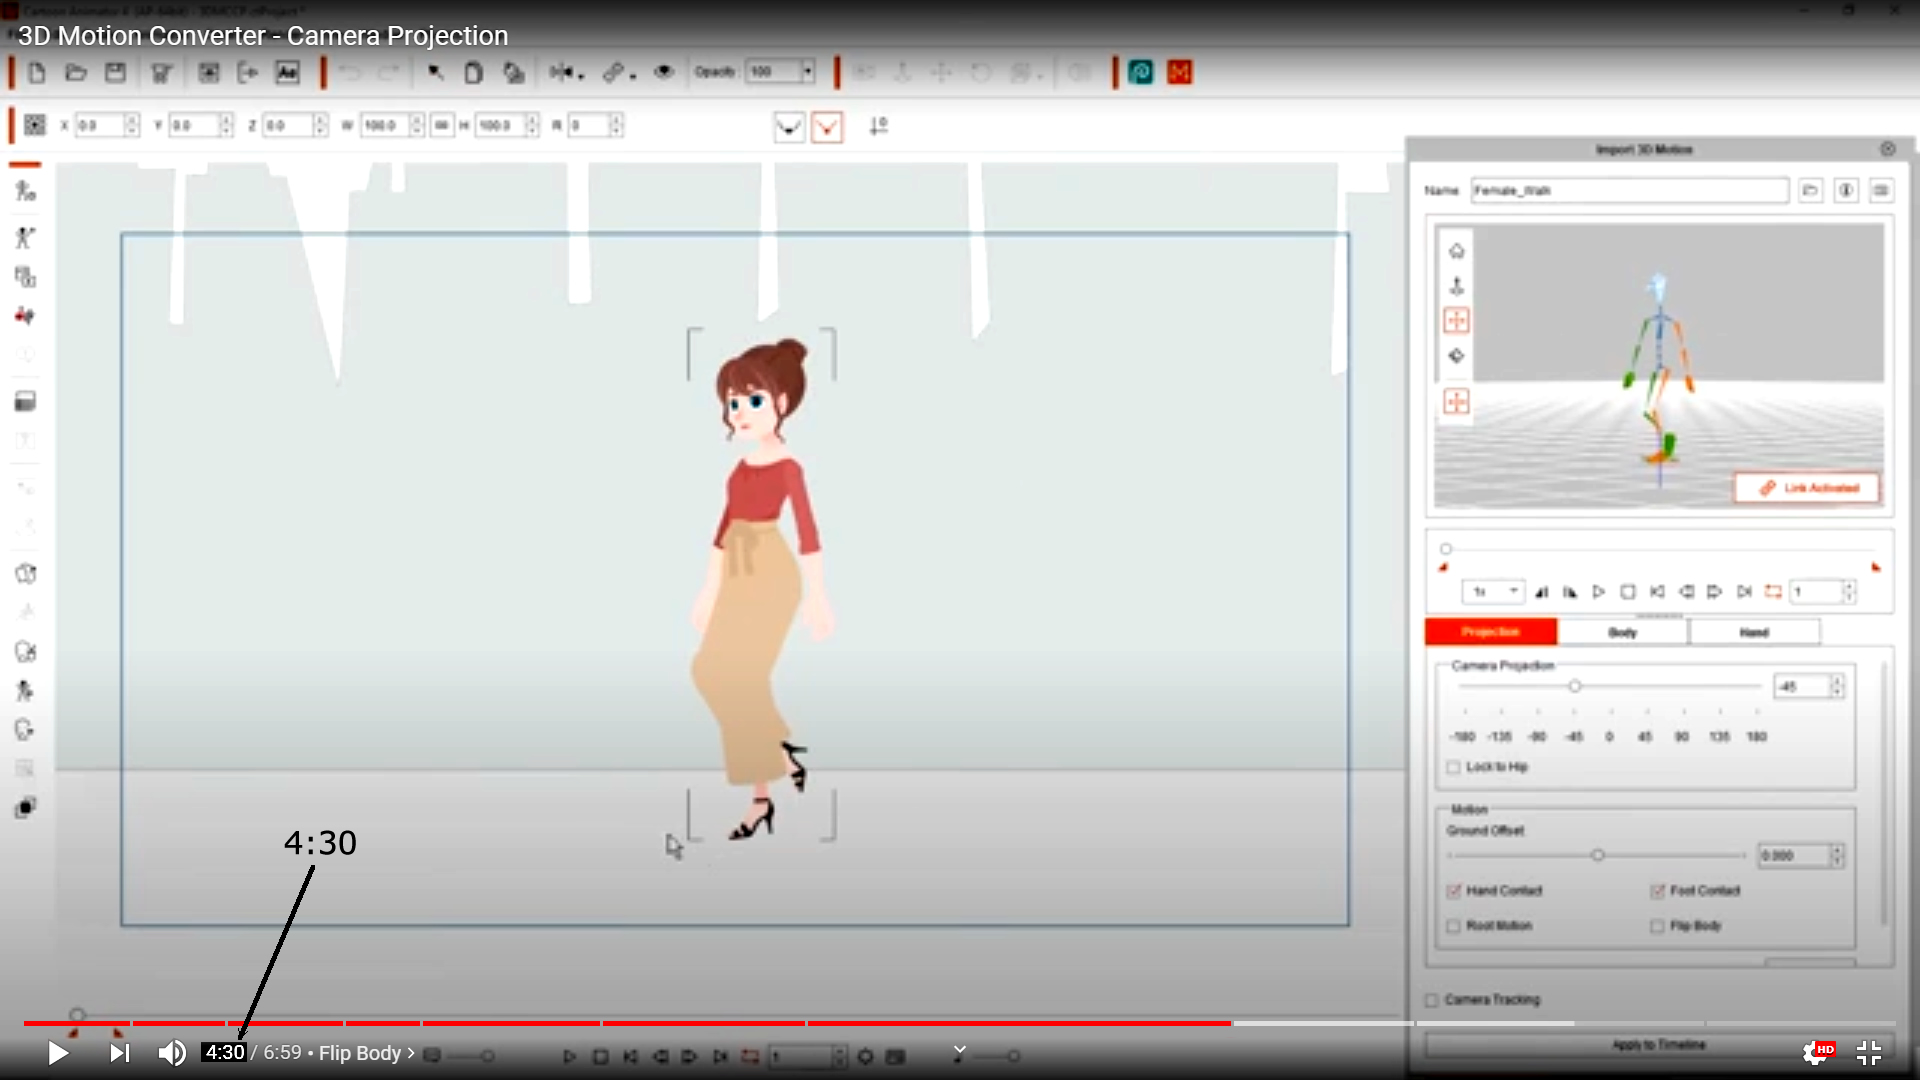Click the Camera Projection slider handle

coord(1574,686)
